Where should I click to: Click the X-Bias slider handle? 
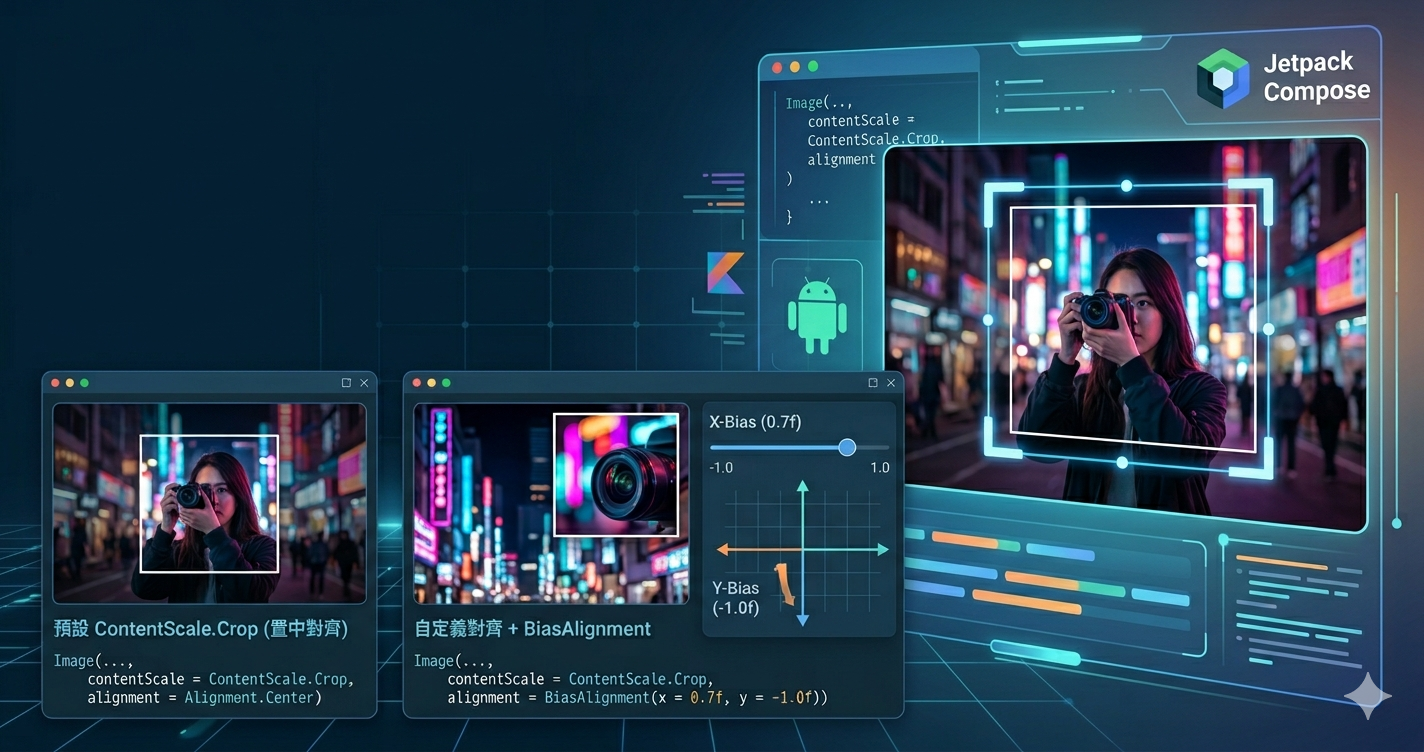847,447
